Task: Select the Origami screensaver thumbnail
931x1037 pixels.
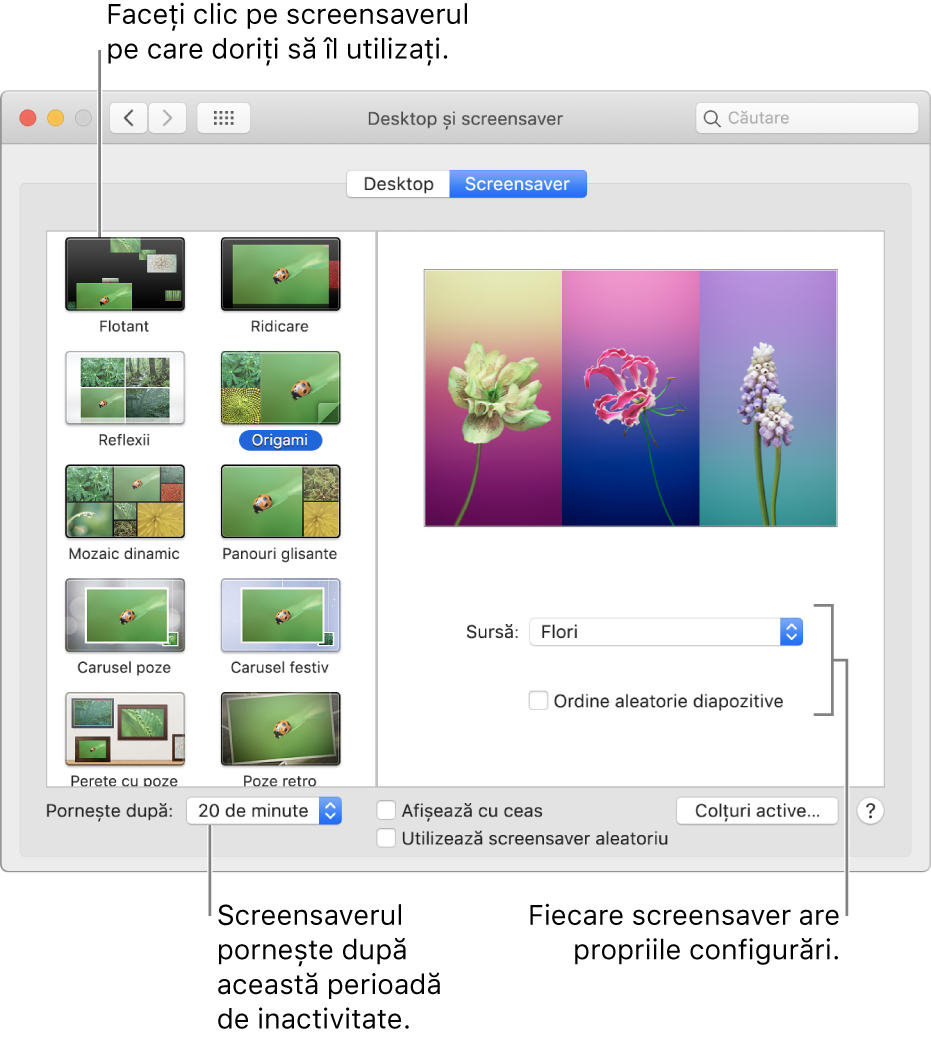Action: tap(280, 386)
